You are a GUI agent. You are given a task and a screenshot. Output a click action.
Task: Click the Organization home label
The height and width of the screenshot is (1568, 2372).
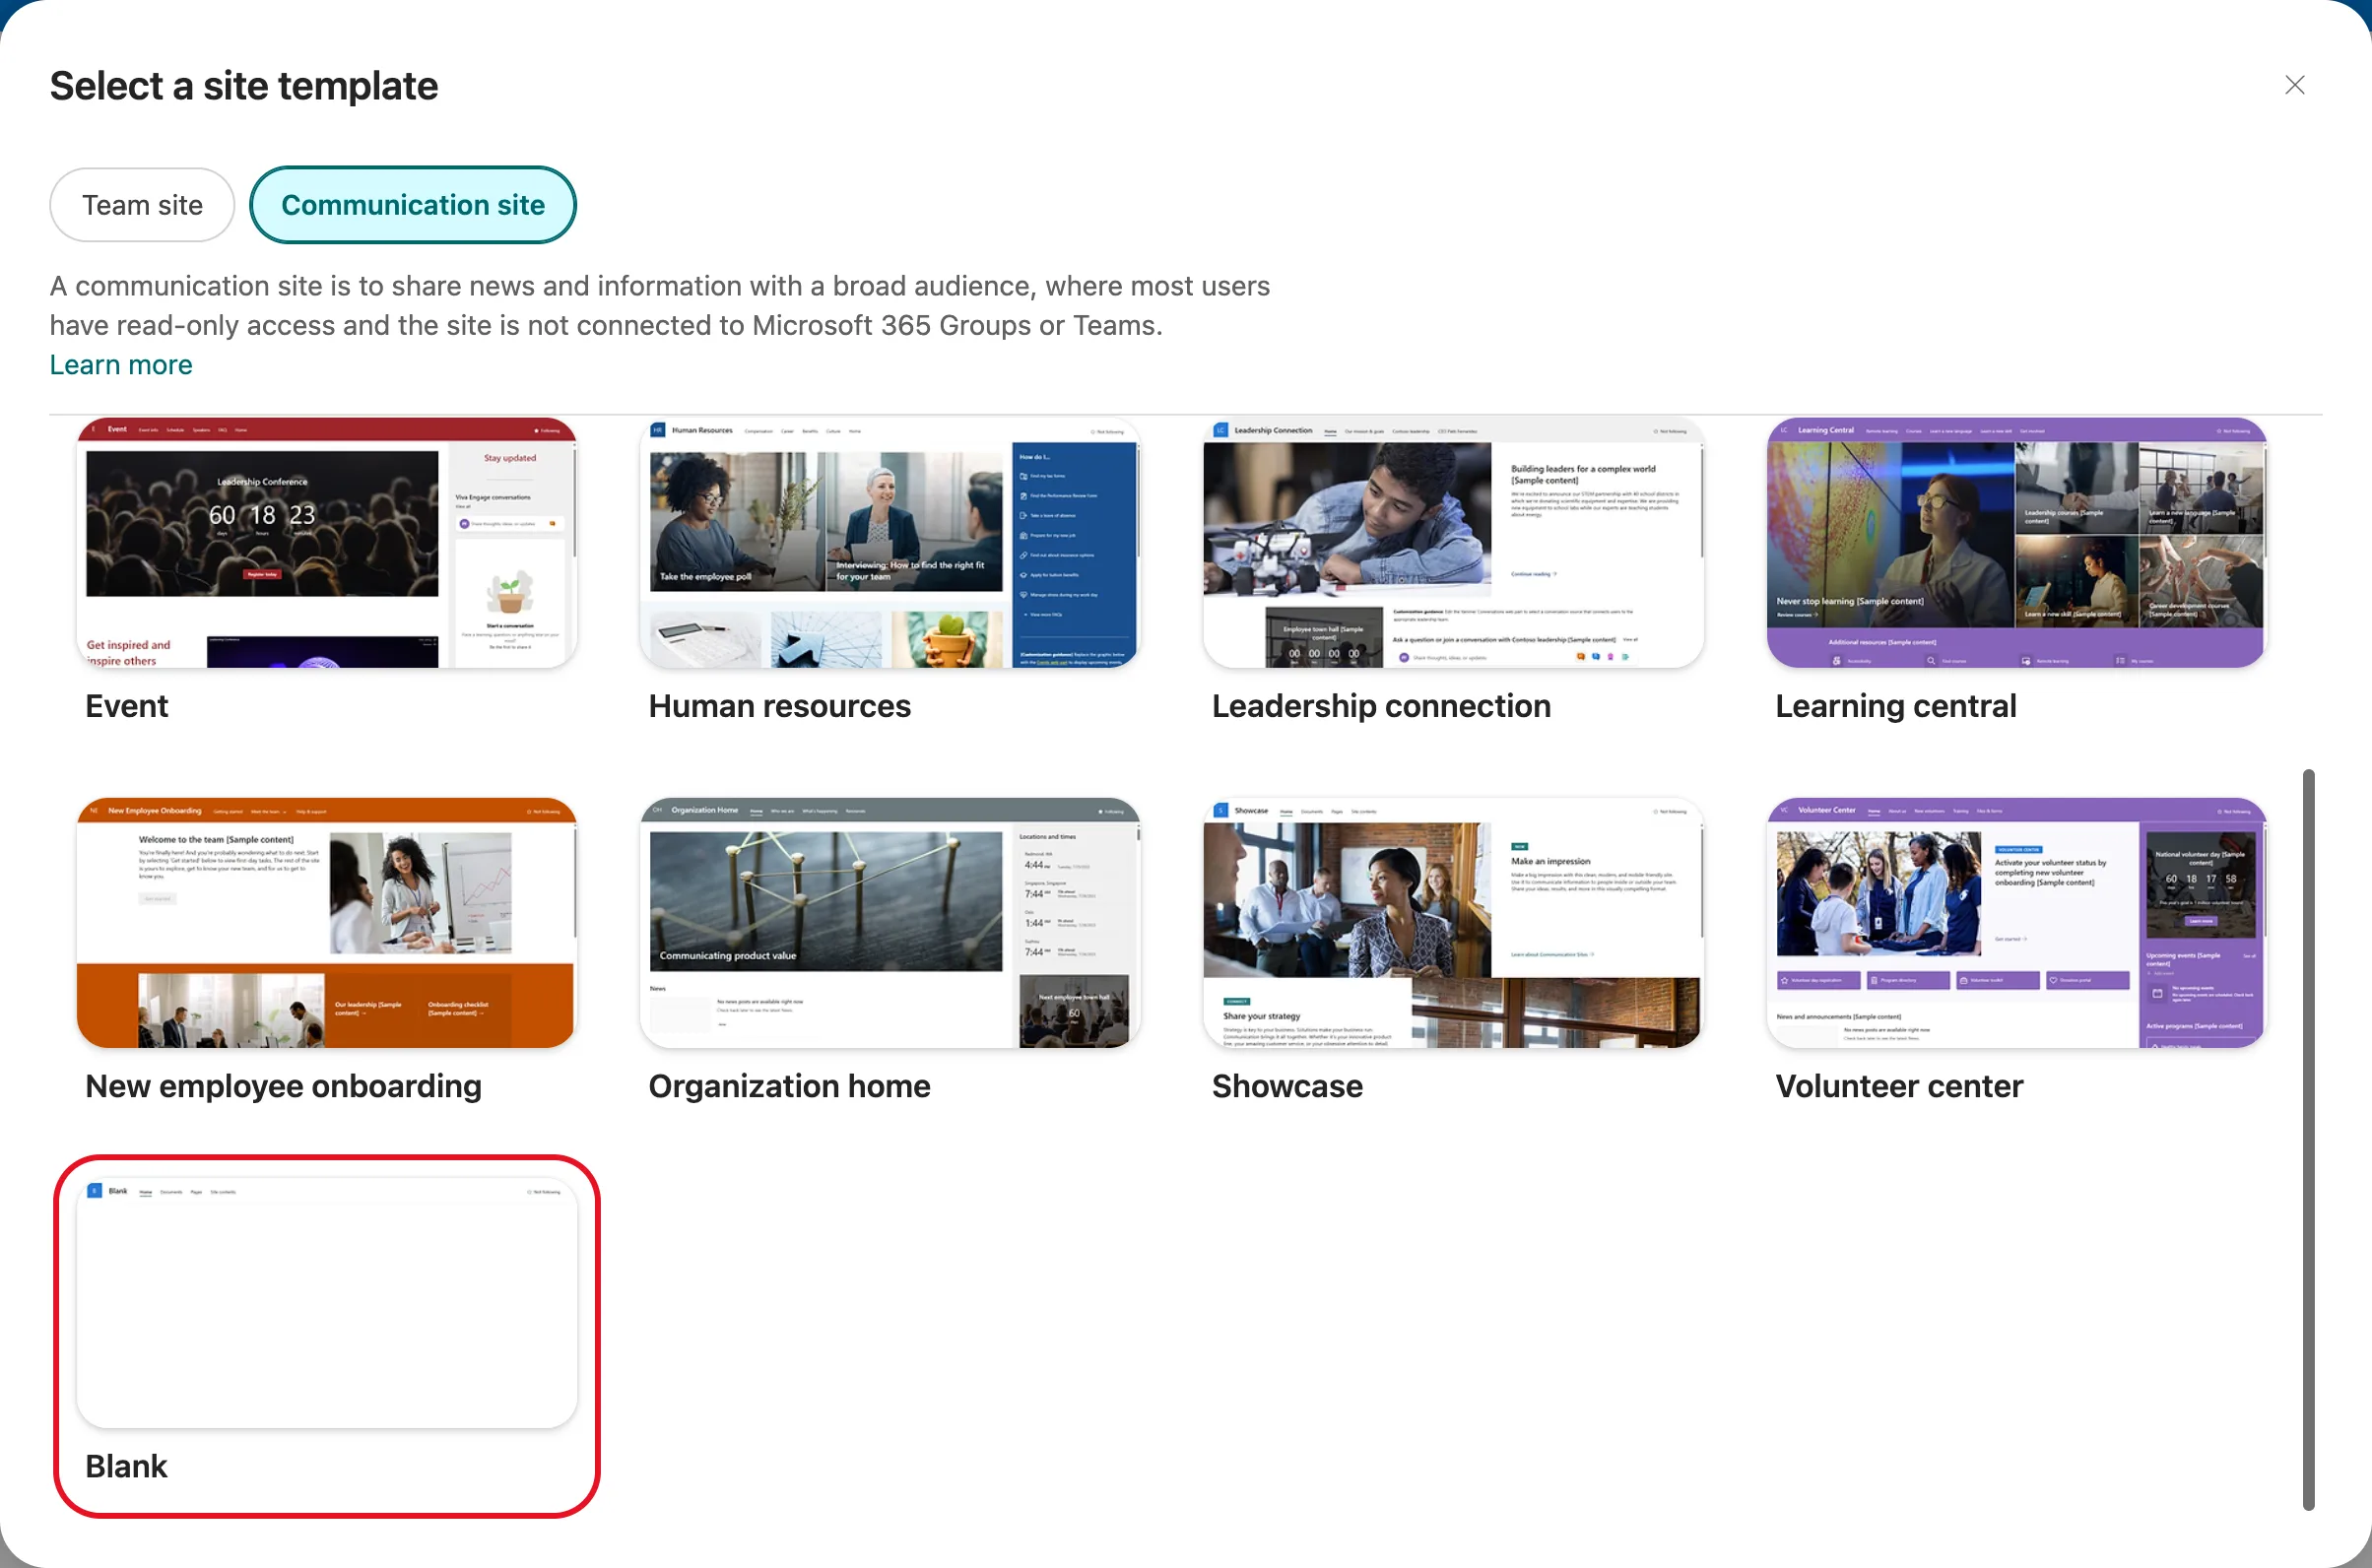point(789,1086)
